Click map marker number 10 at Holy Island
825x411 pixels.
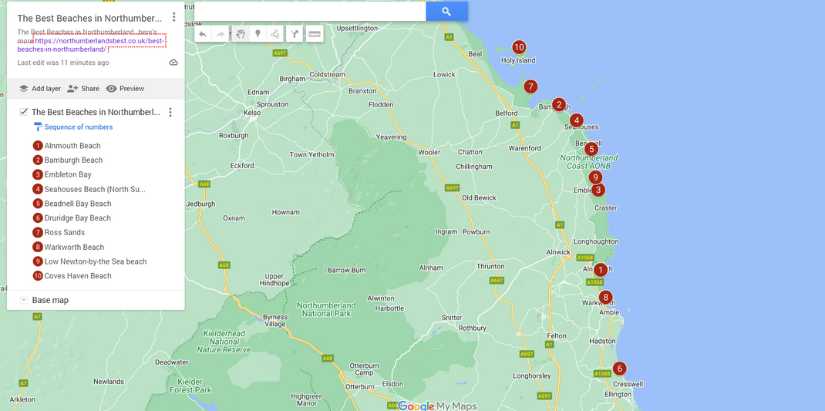(x=519, y=47)
